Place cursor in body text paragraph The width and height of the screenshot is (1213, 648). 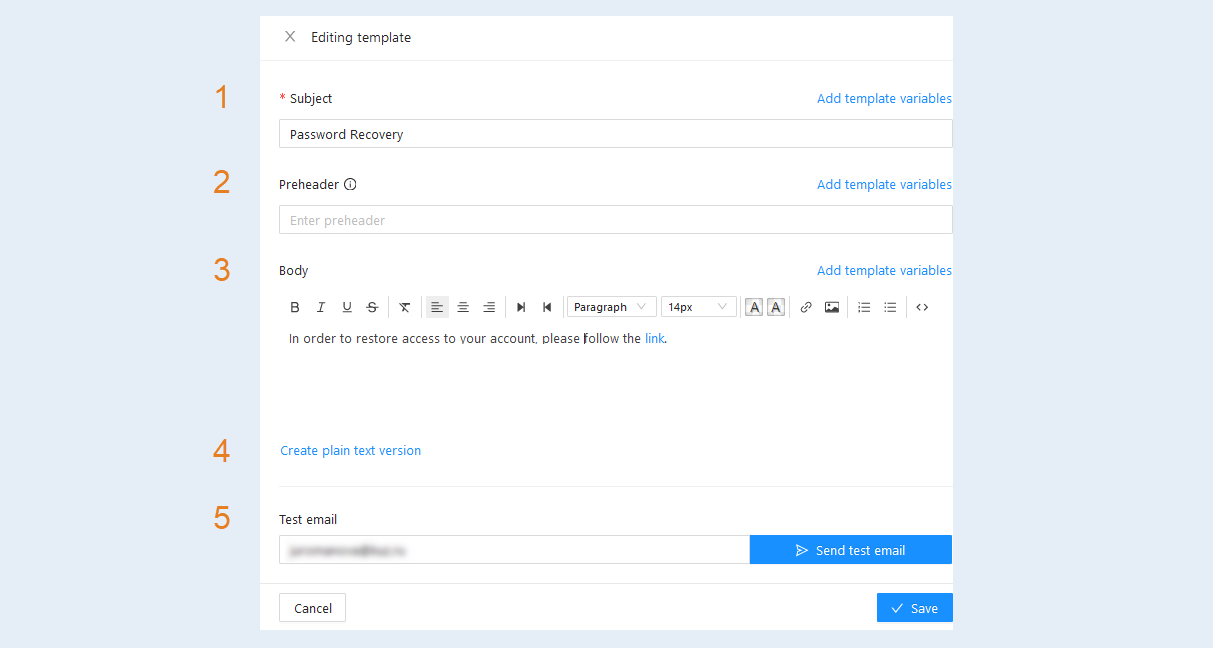tap(478, 339)
